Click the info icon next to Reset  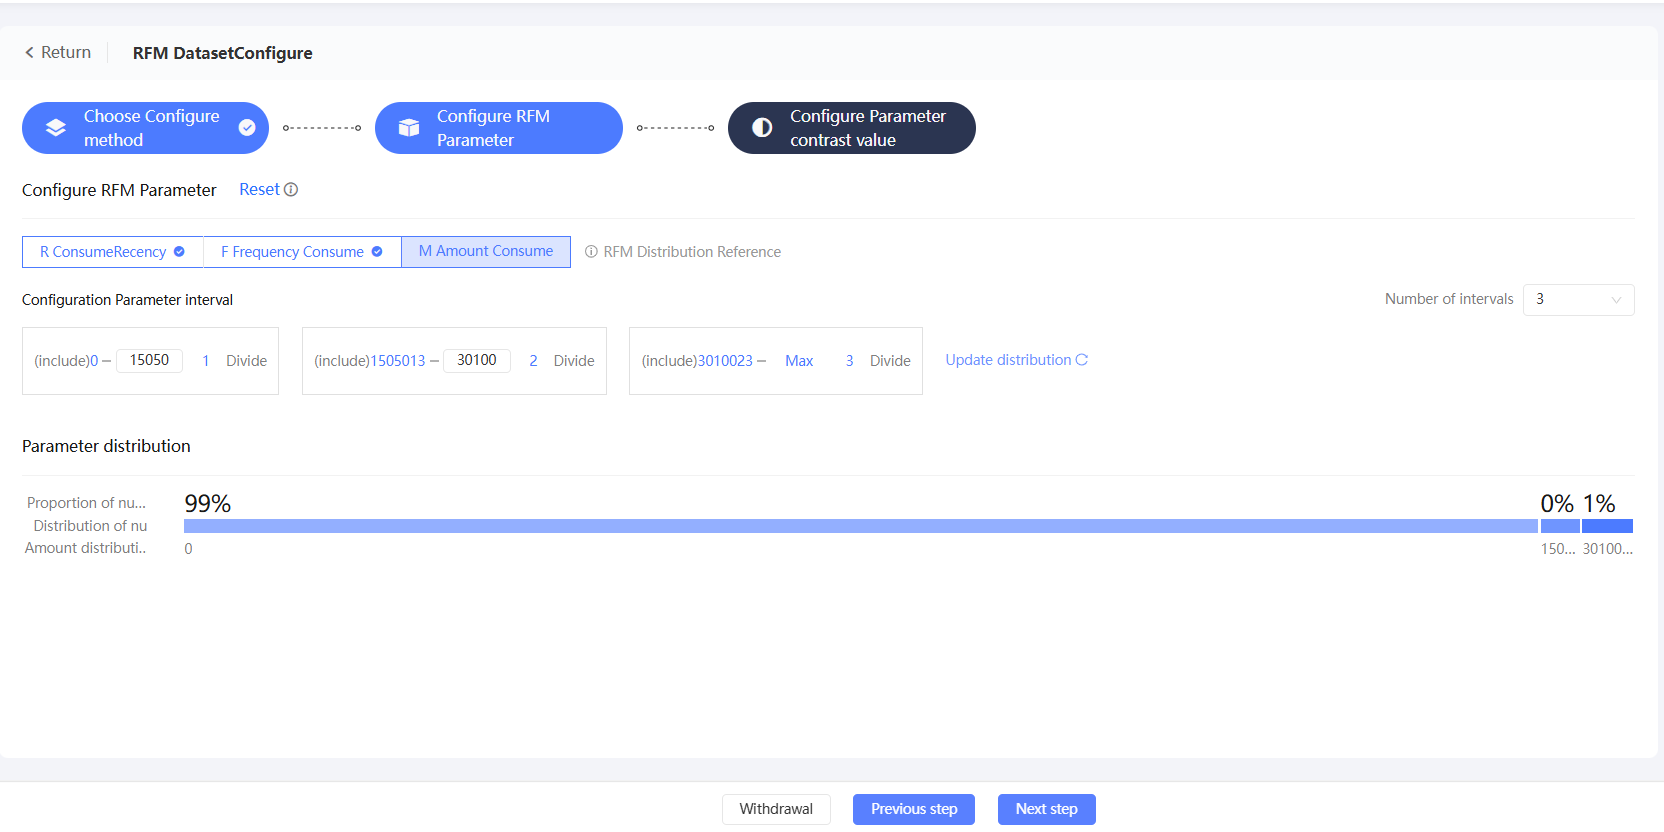tap(291, 190)
